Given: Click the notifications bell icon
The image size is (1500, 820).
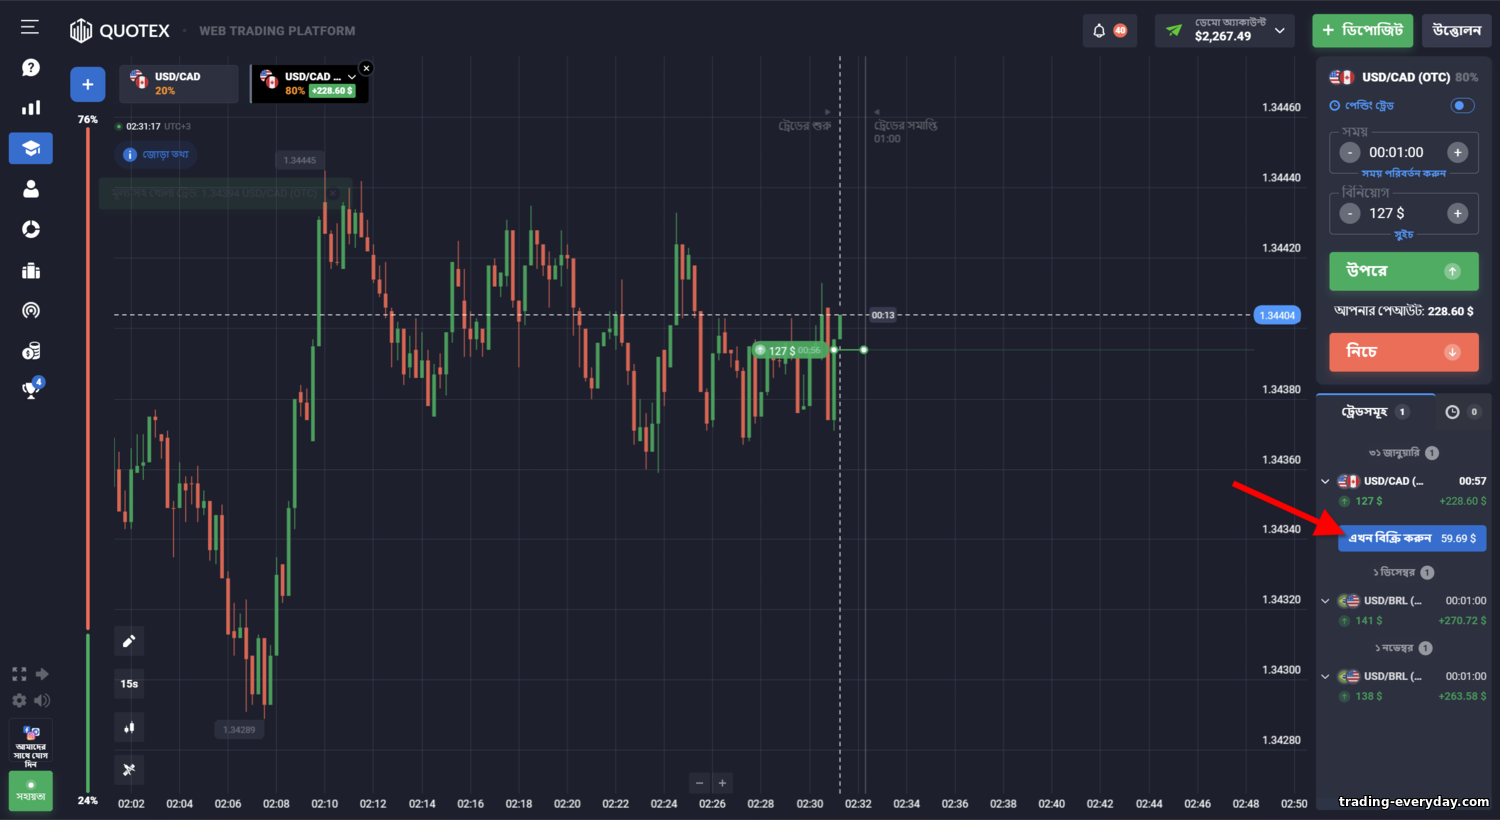Looking at the screenshot, I should [x=1099, y=30].
